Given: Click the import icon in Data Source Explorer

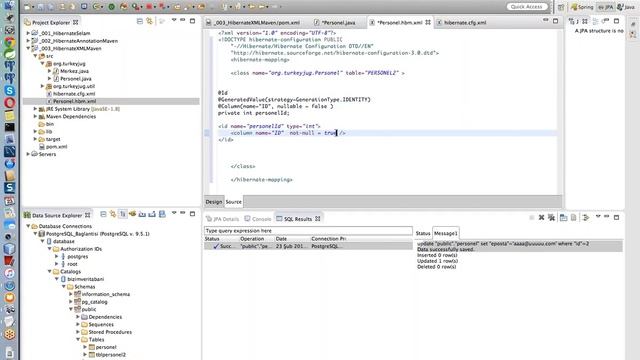Looking at the screenshot, I should pos(142,214).
